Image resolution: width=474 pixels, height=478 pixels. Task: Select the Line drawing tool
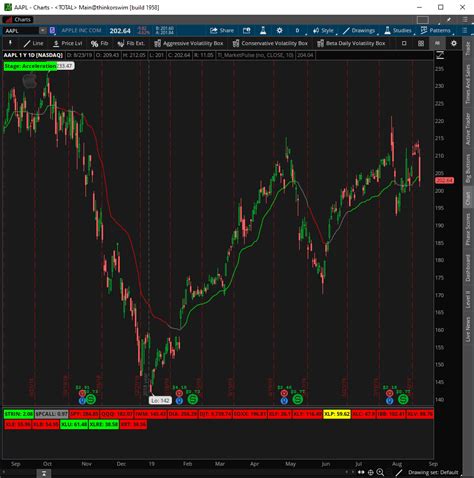33,43
